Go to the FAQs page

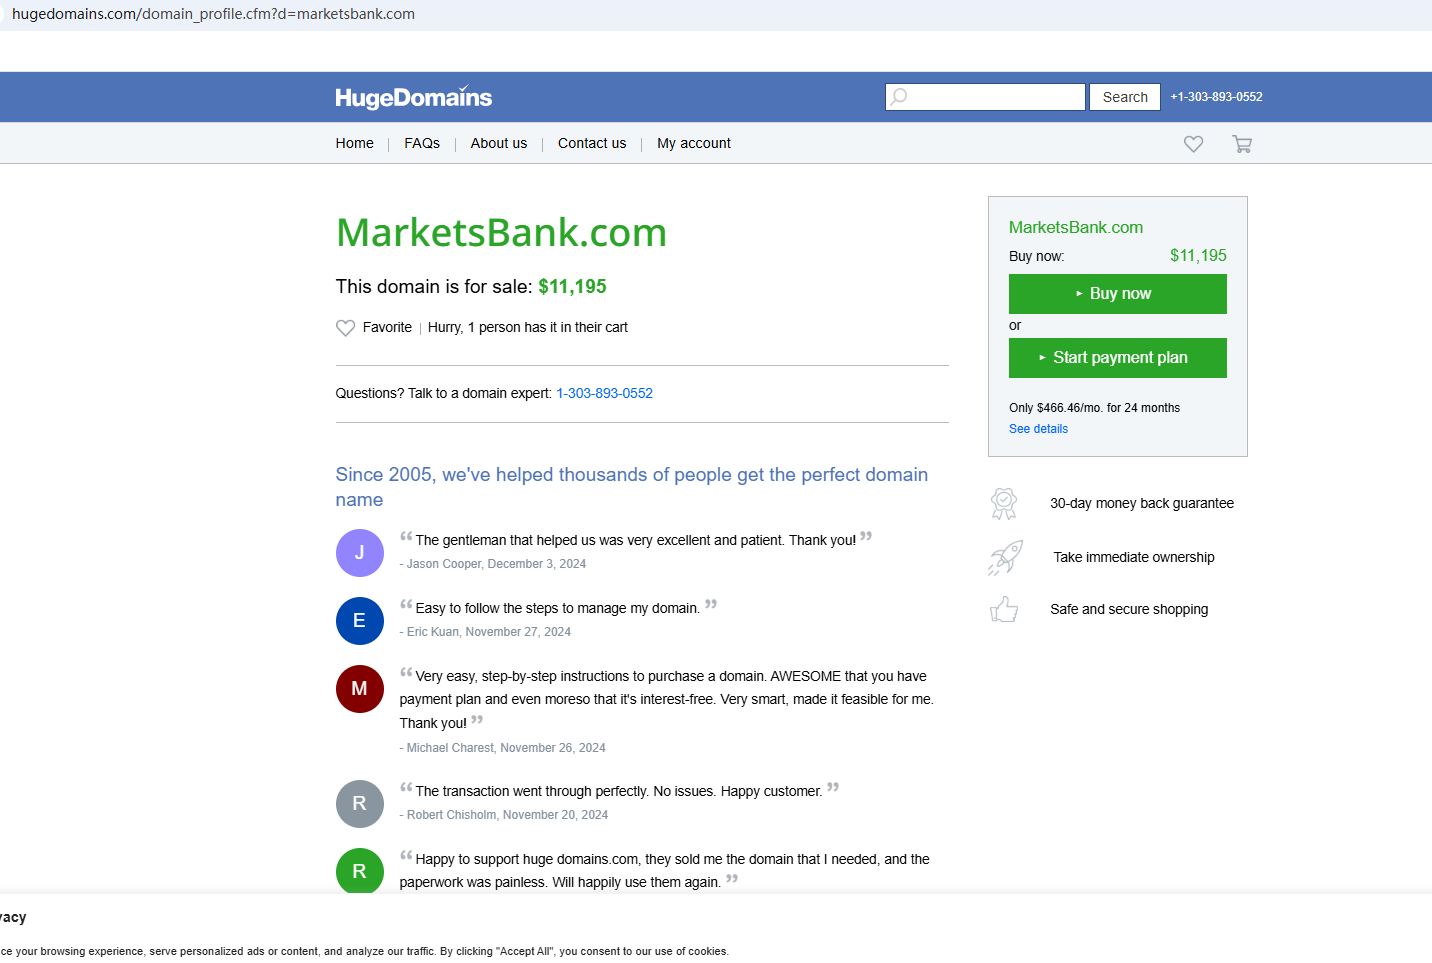(422, 143)
